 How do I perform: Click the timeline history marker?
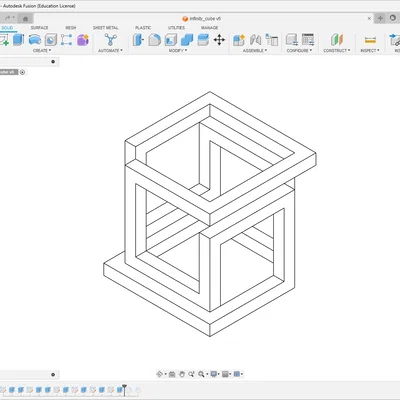click(124, 389)
